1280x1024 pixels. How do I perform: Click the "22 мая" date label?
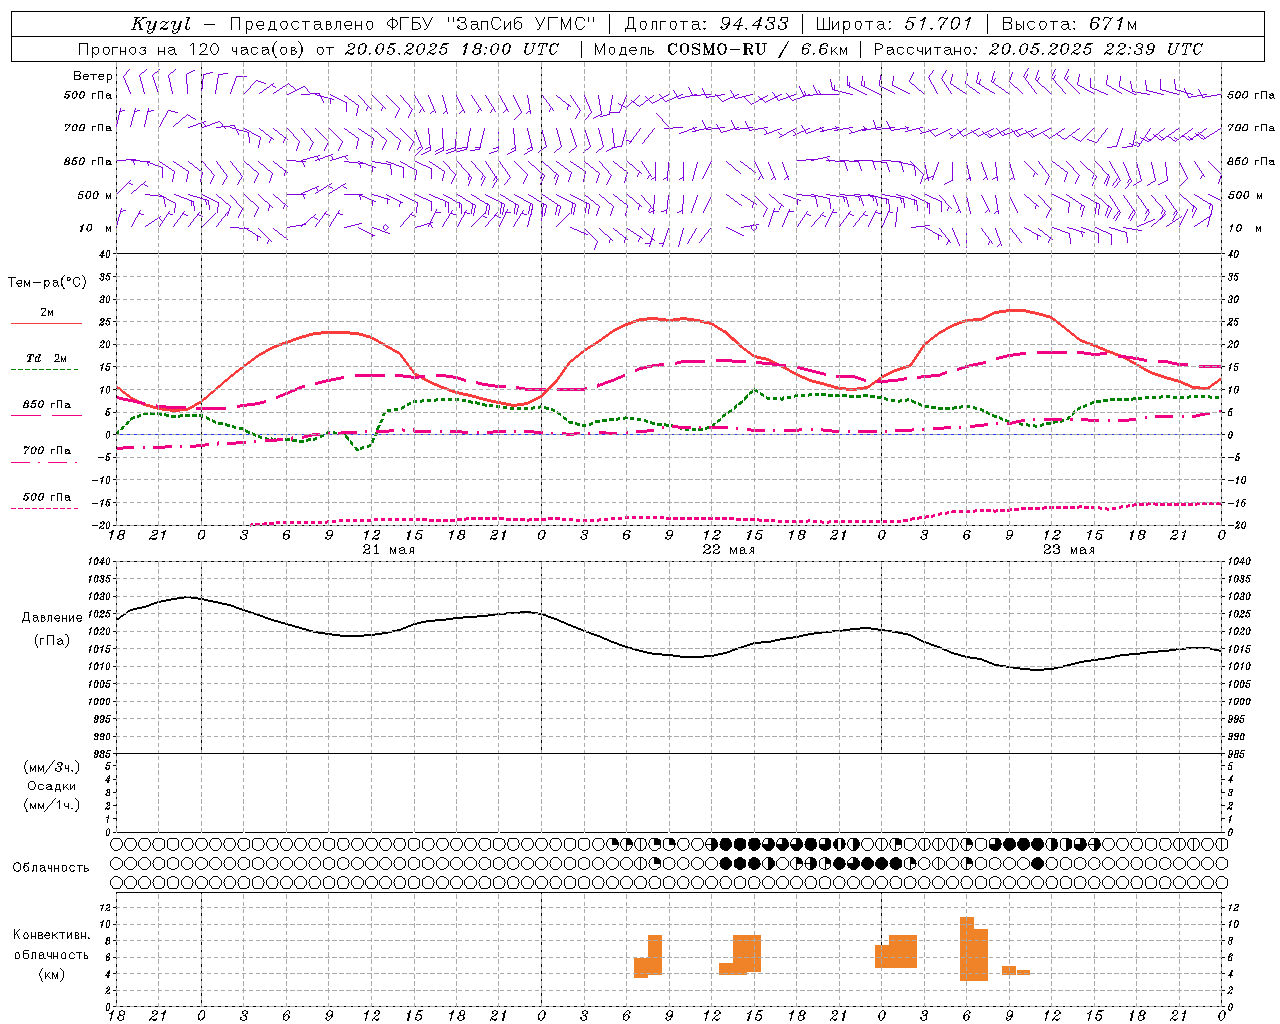pyautogui.click(x=729, y=550)
